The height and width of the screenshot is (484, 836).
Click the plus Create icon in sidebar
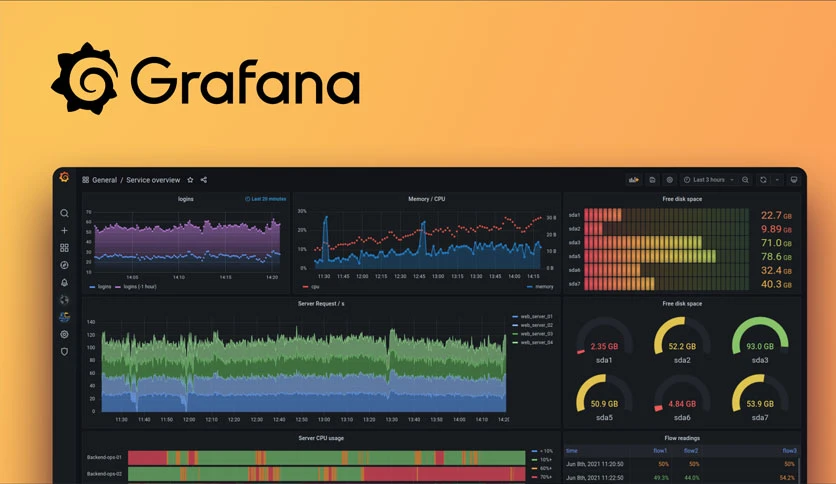pos(64,230)
